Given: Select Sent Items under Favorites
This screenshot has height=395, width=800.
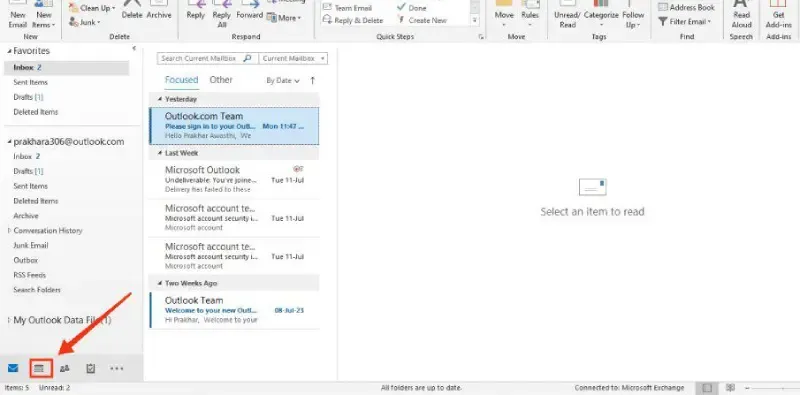Looking at the screenshot, I should (x=31, y=82).
